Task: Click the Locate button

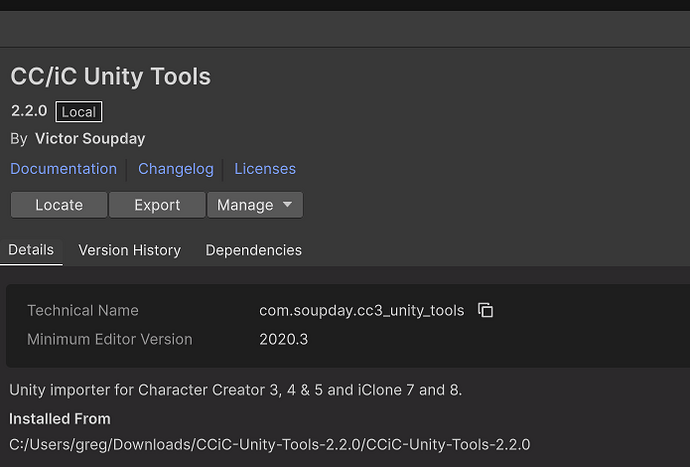Action: pyautogui.click(x=59, y=205)
